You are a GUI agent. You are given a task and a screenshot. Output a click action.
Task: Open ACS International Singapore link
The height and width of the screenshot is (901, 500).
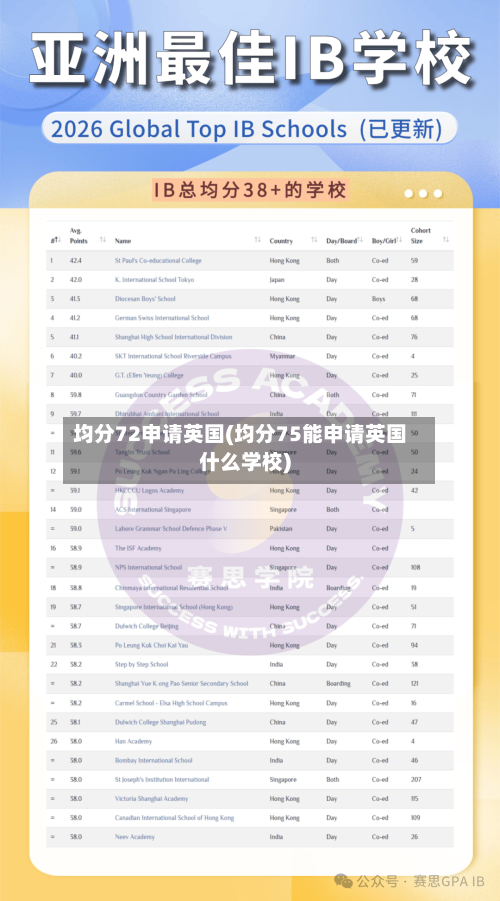point(153,510)
